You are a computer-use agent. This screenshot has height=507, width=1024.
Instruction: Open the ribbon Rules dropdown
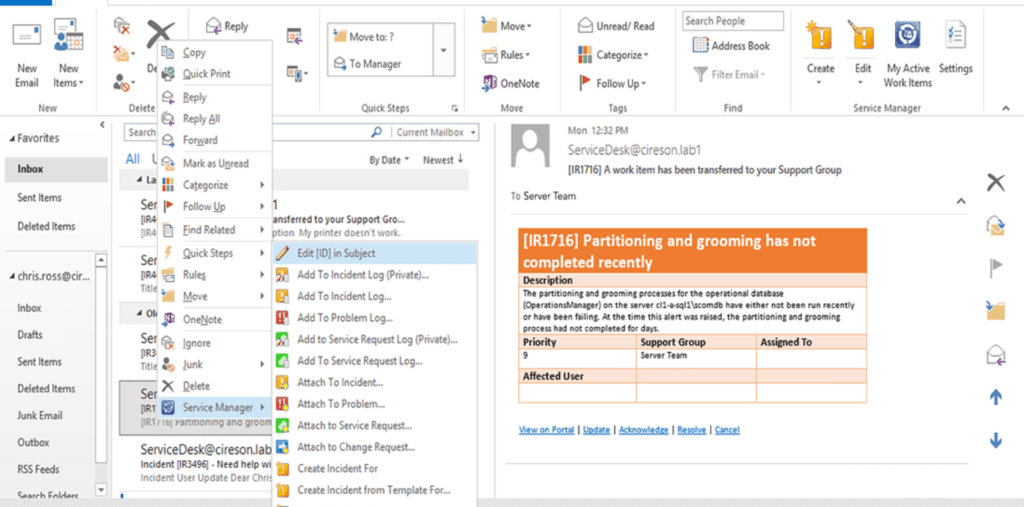pos(507,55)
